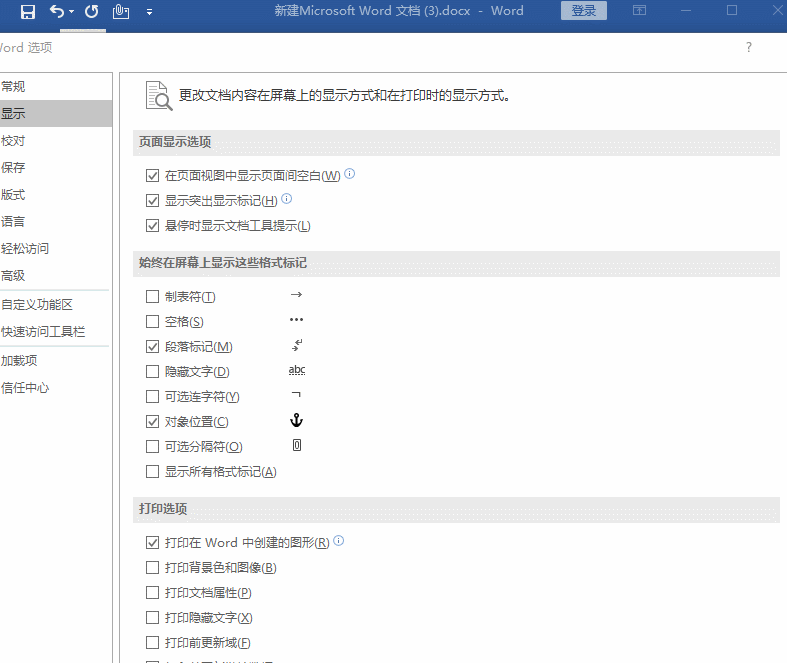Image resolution: width=787 pixels, height=663 pixels.
Task: Click info icon beside 在页面视图中显示页面间空白
Action: tap(350, 174)
